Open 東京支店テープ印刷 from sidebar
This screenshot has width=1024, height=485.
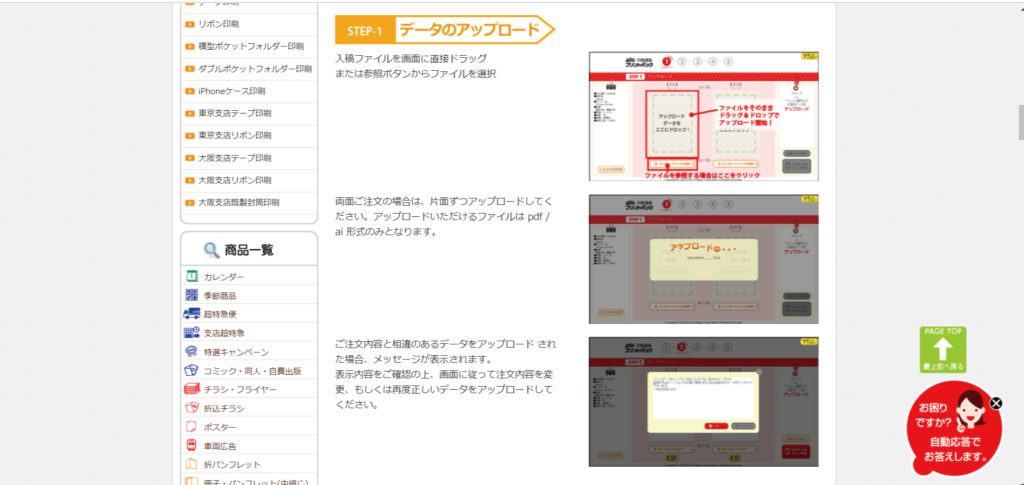click(235, 113)
